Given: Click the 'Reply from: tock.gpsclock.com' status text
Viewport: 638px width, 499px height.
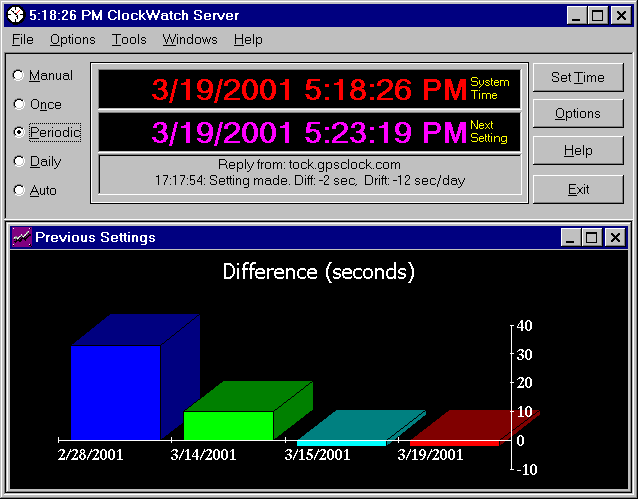Looking at the screenshot, I should click(309, 164).
